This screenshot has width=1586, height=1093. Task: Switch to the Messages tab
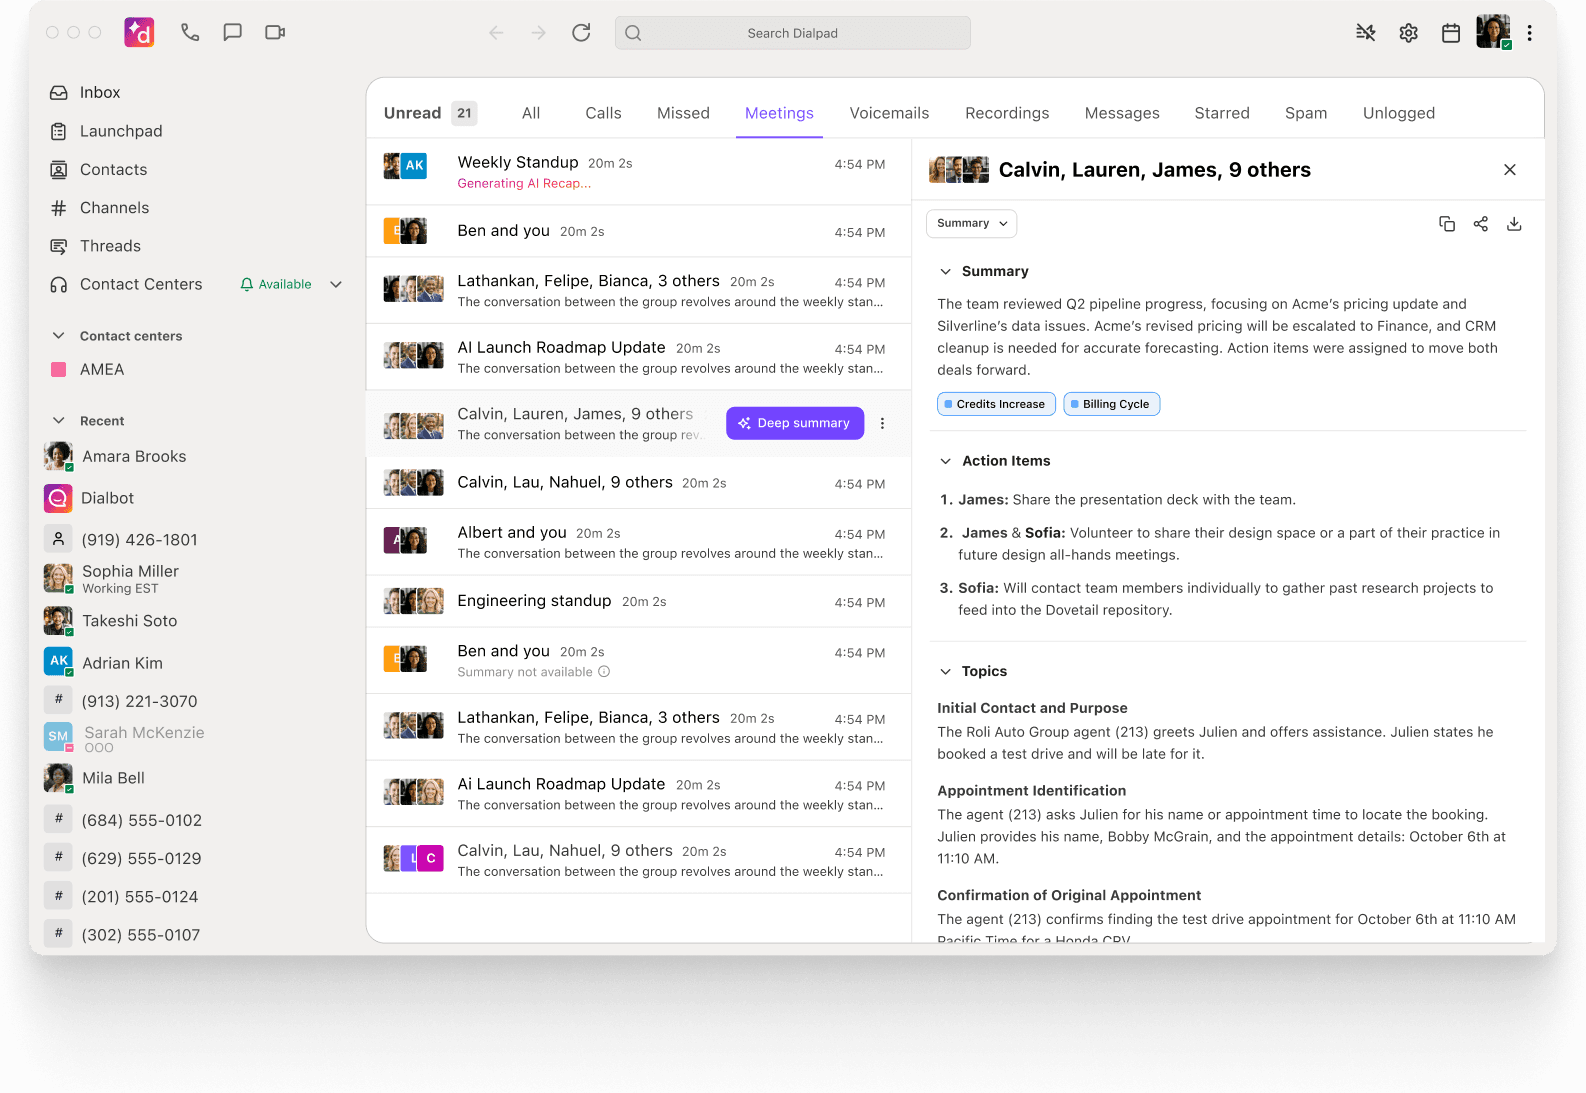pos(1122,113)
